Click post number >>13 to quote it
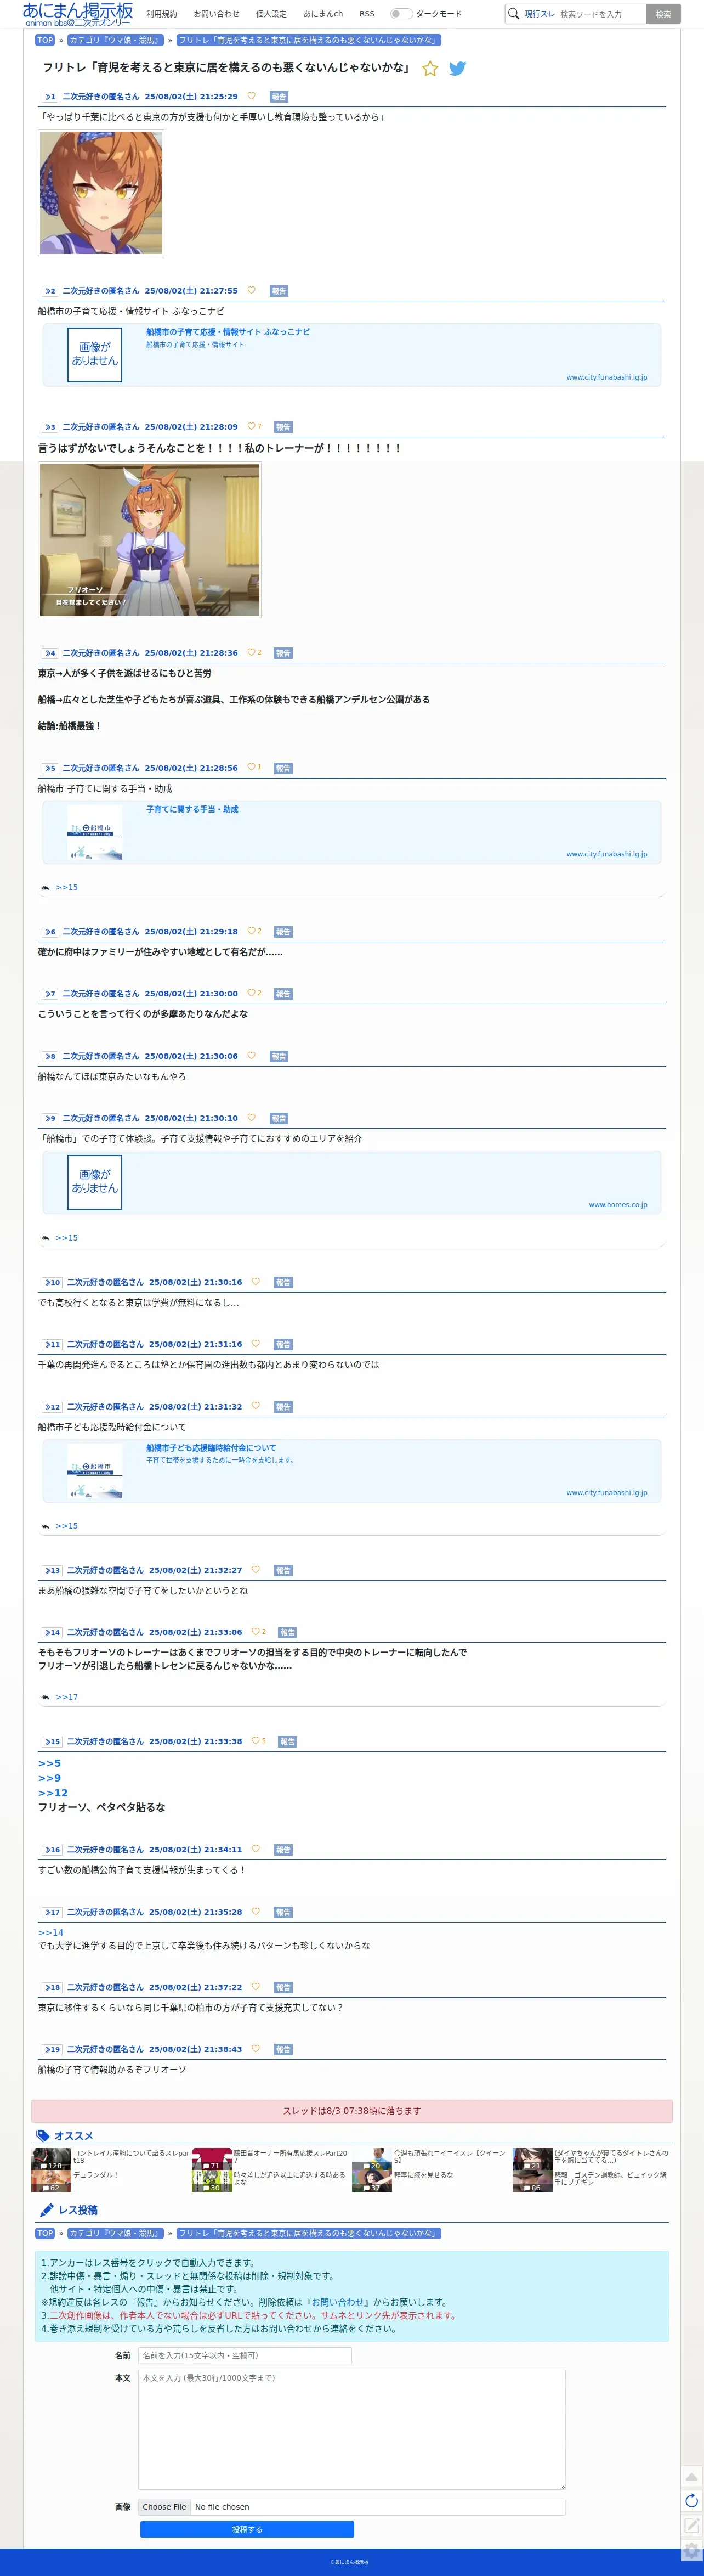Image resolution: width=704 pixels, height=2576 pixels. (52, 1570)
